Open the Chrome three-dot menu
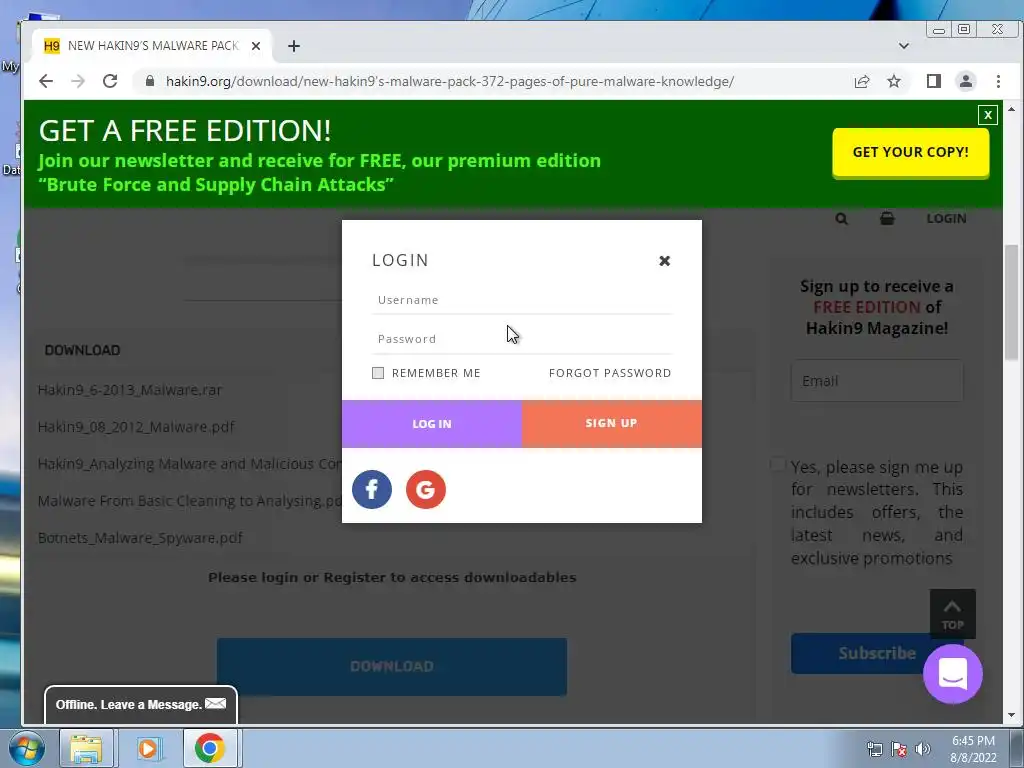This screenshot has height=768, width=1024. tap(998, 81)
